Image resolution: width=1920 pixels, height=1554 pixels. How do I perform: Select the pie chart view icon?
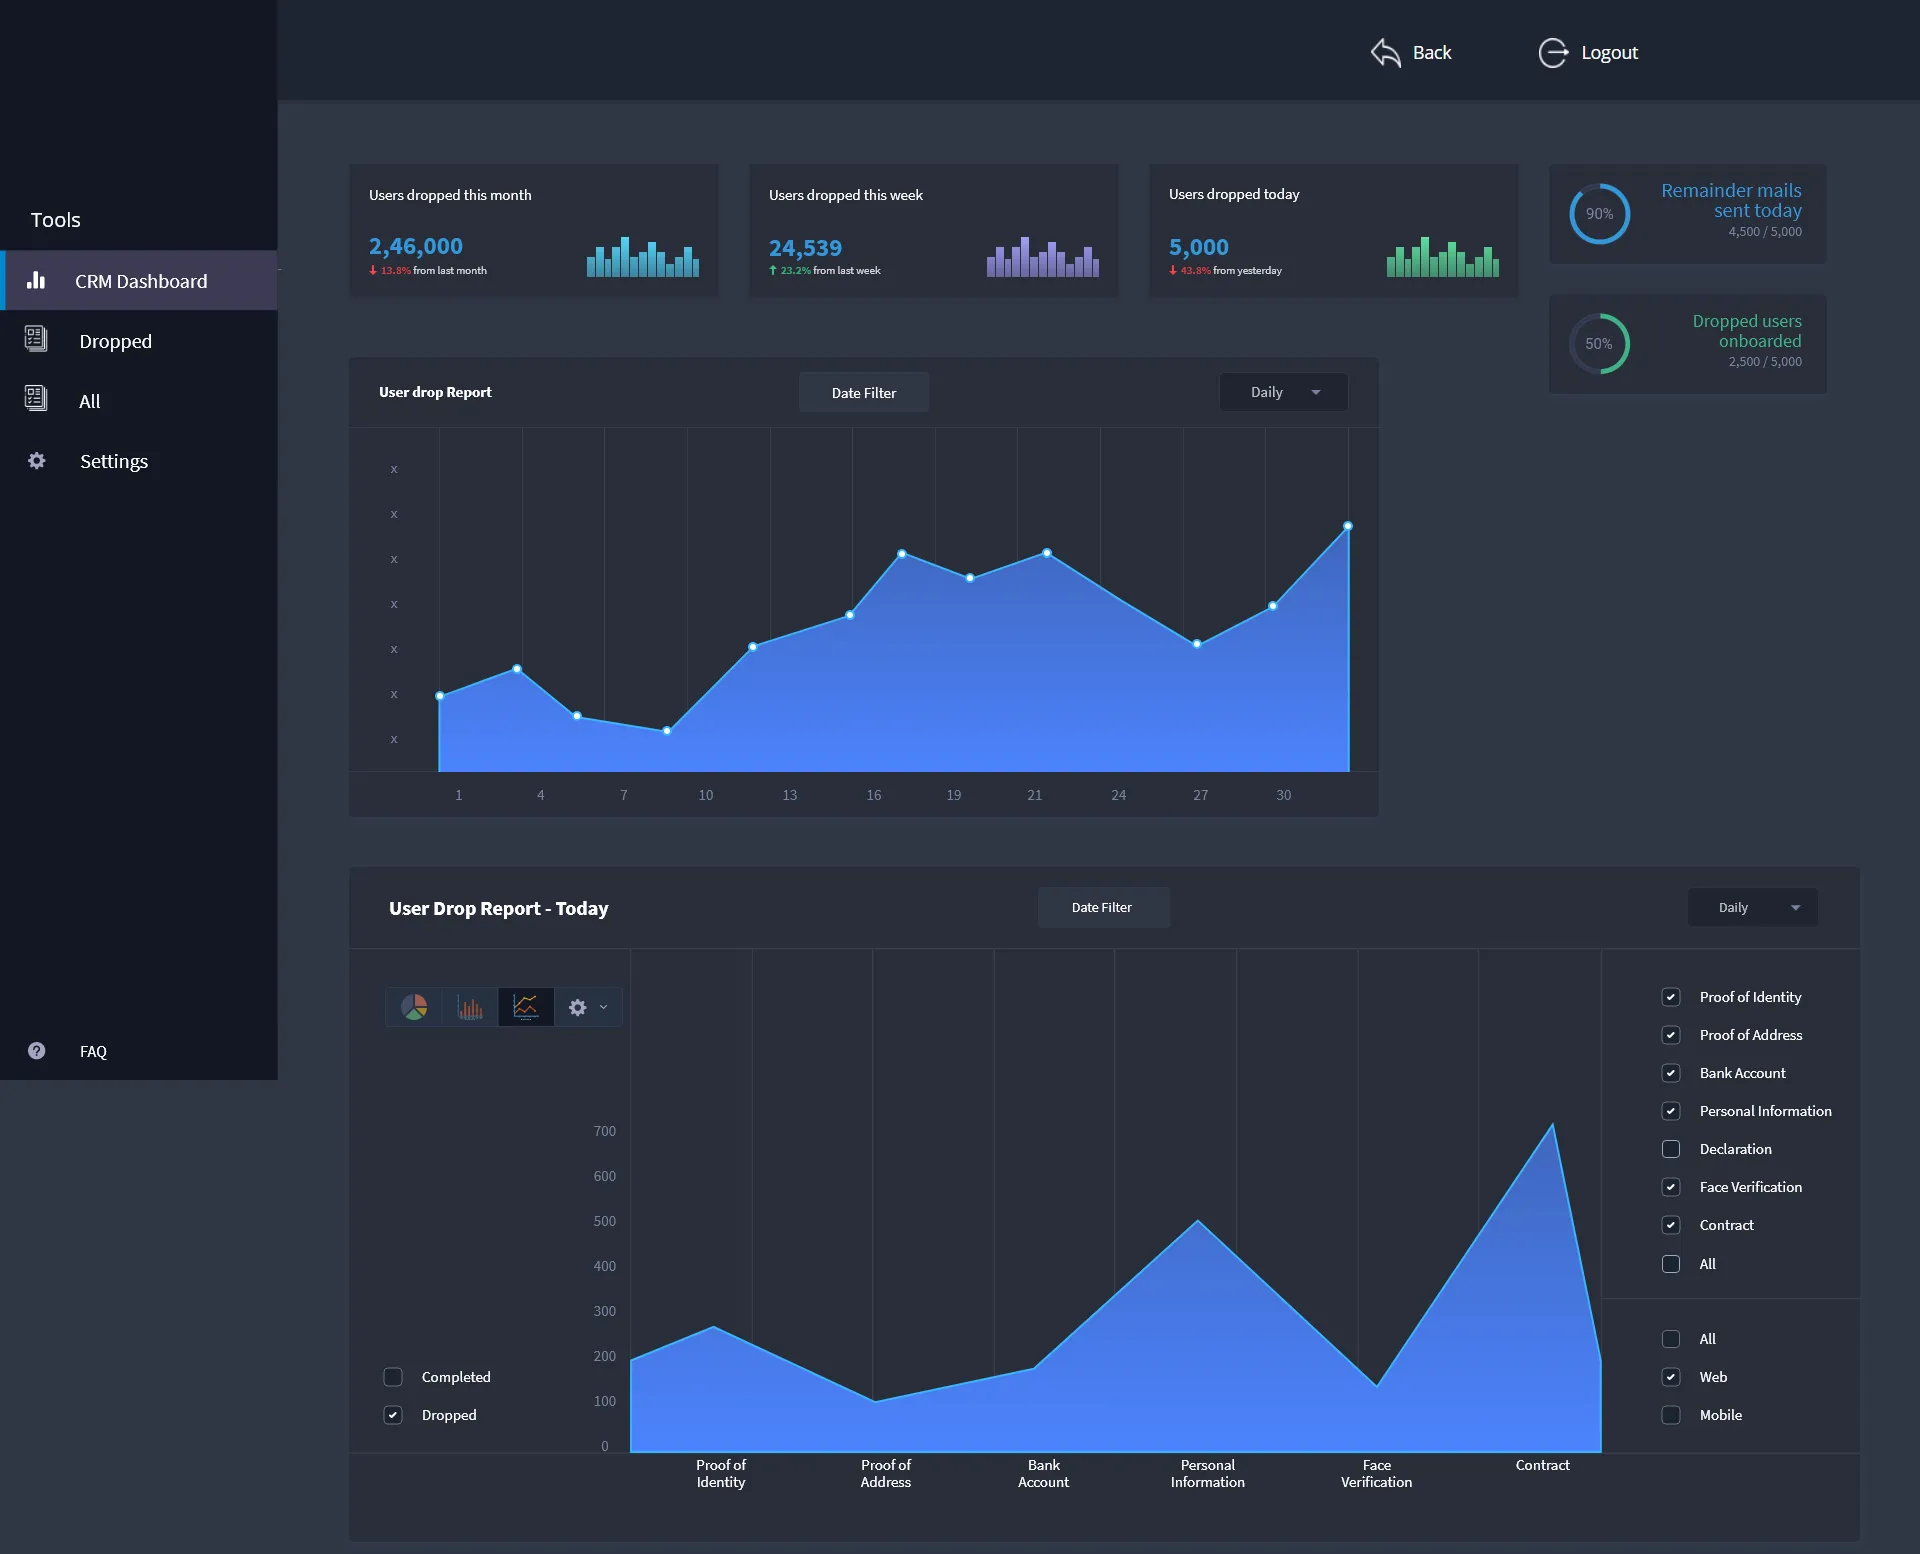(x=414, y=1007)
